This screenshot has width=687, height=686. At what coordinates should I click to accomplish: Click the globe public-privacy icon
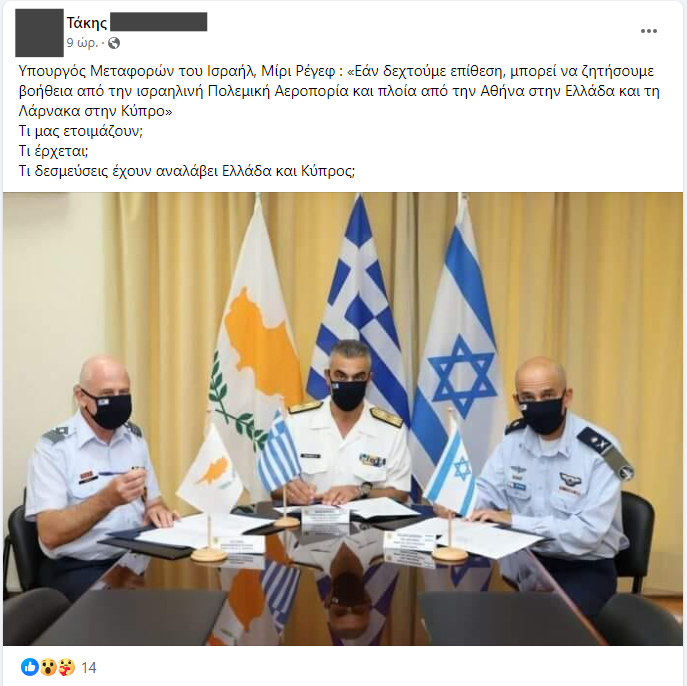click(114, 43)
